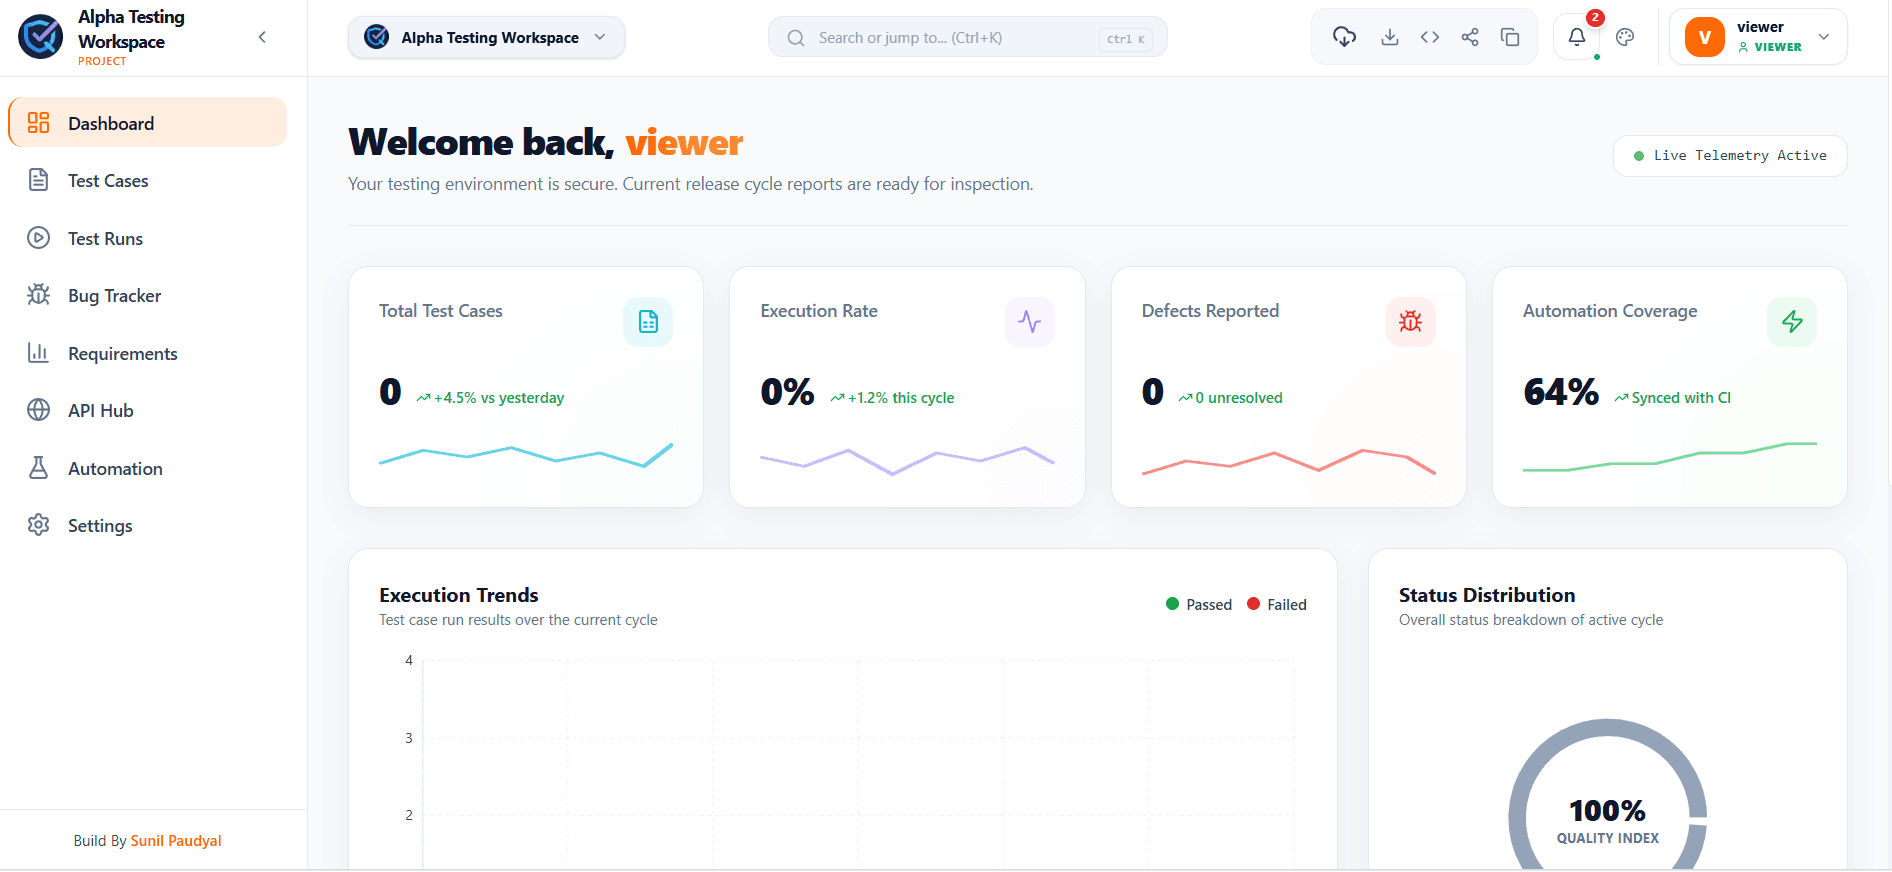Open notifications bell with badge 2

pos(1577,37)
